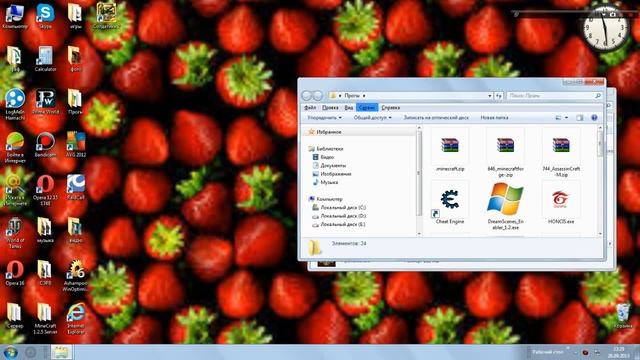Image resolution: width=640 pixels, height=360 pixels.
Task: Open the Skype desktop shortcut
Action: [45, 16]
